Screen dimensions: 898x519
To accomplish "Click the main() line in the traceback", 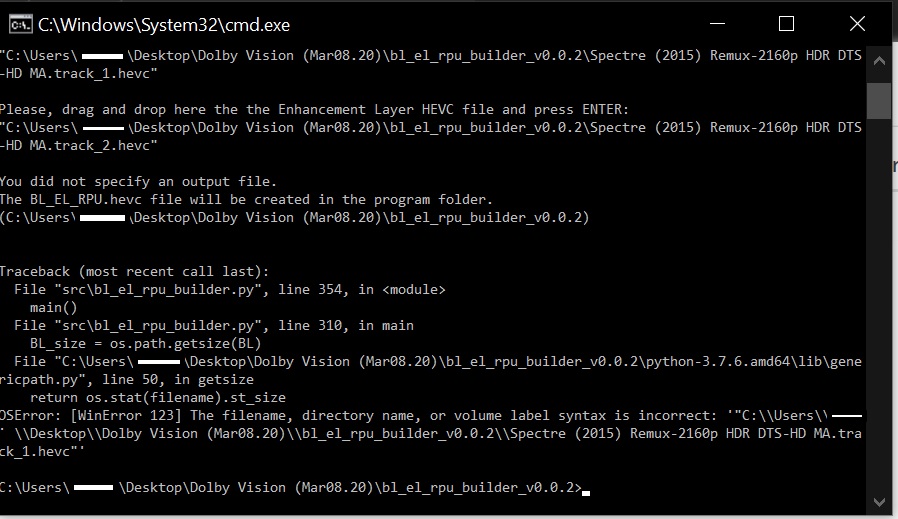I will click(x=53, y=308).
